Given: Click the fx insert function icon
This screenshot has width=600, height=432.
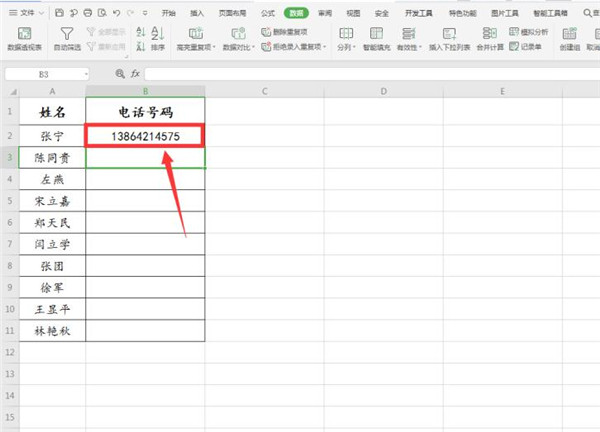Looking at the screenshot, I should pos(135,74).
